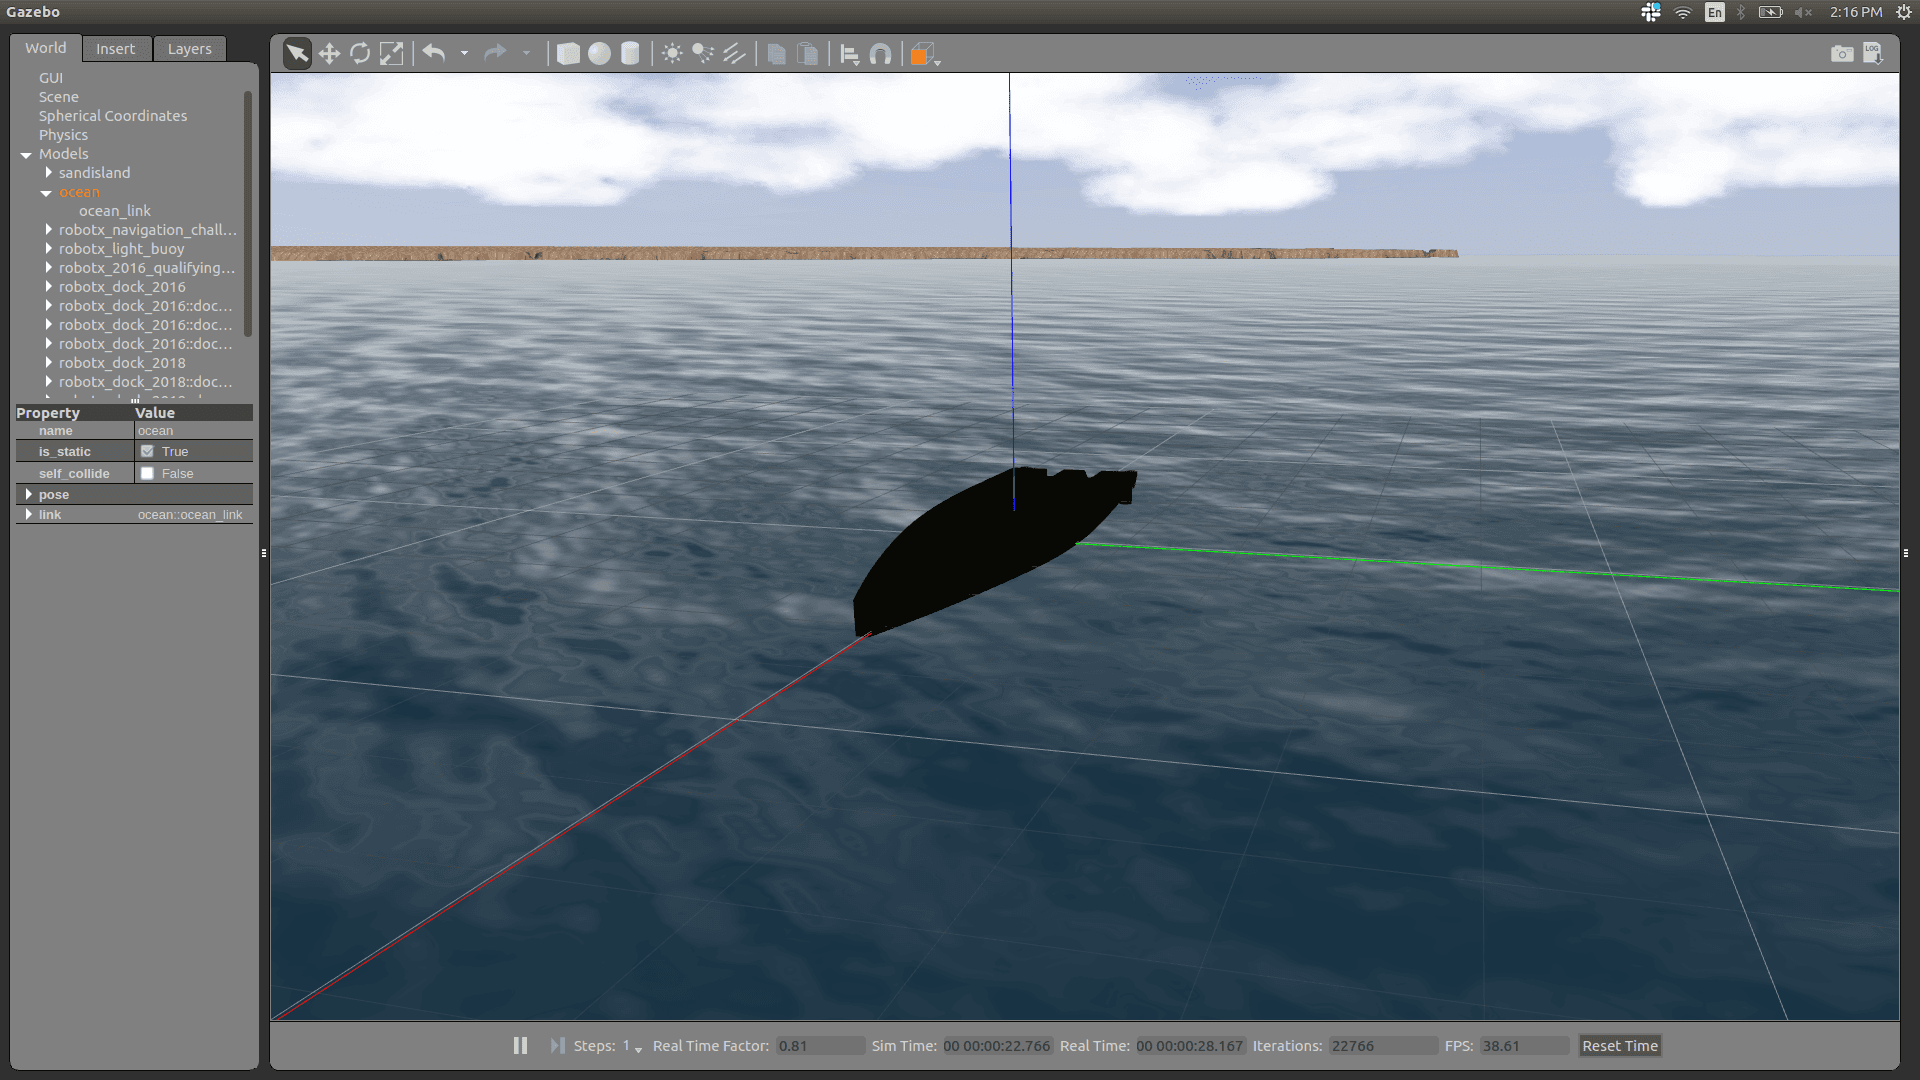Open the Layers tab
Viewport: 1920px width, 1080px height.
pyautogui.click(x=189, y=49)
